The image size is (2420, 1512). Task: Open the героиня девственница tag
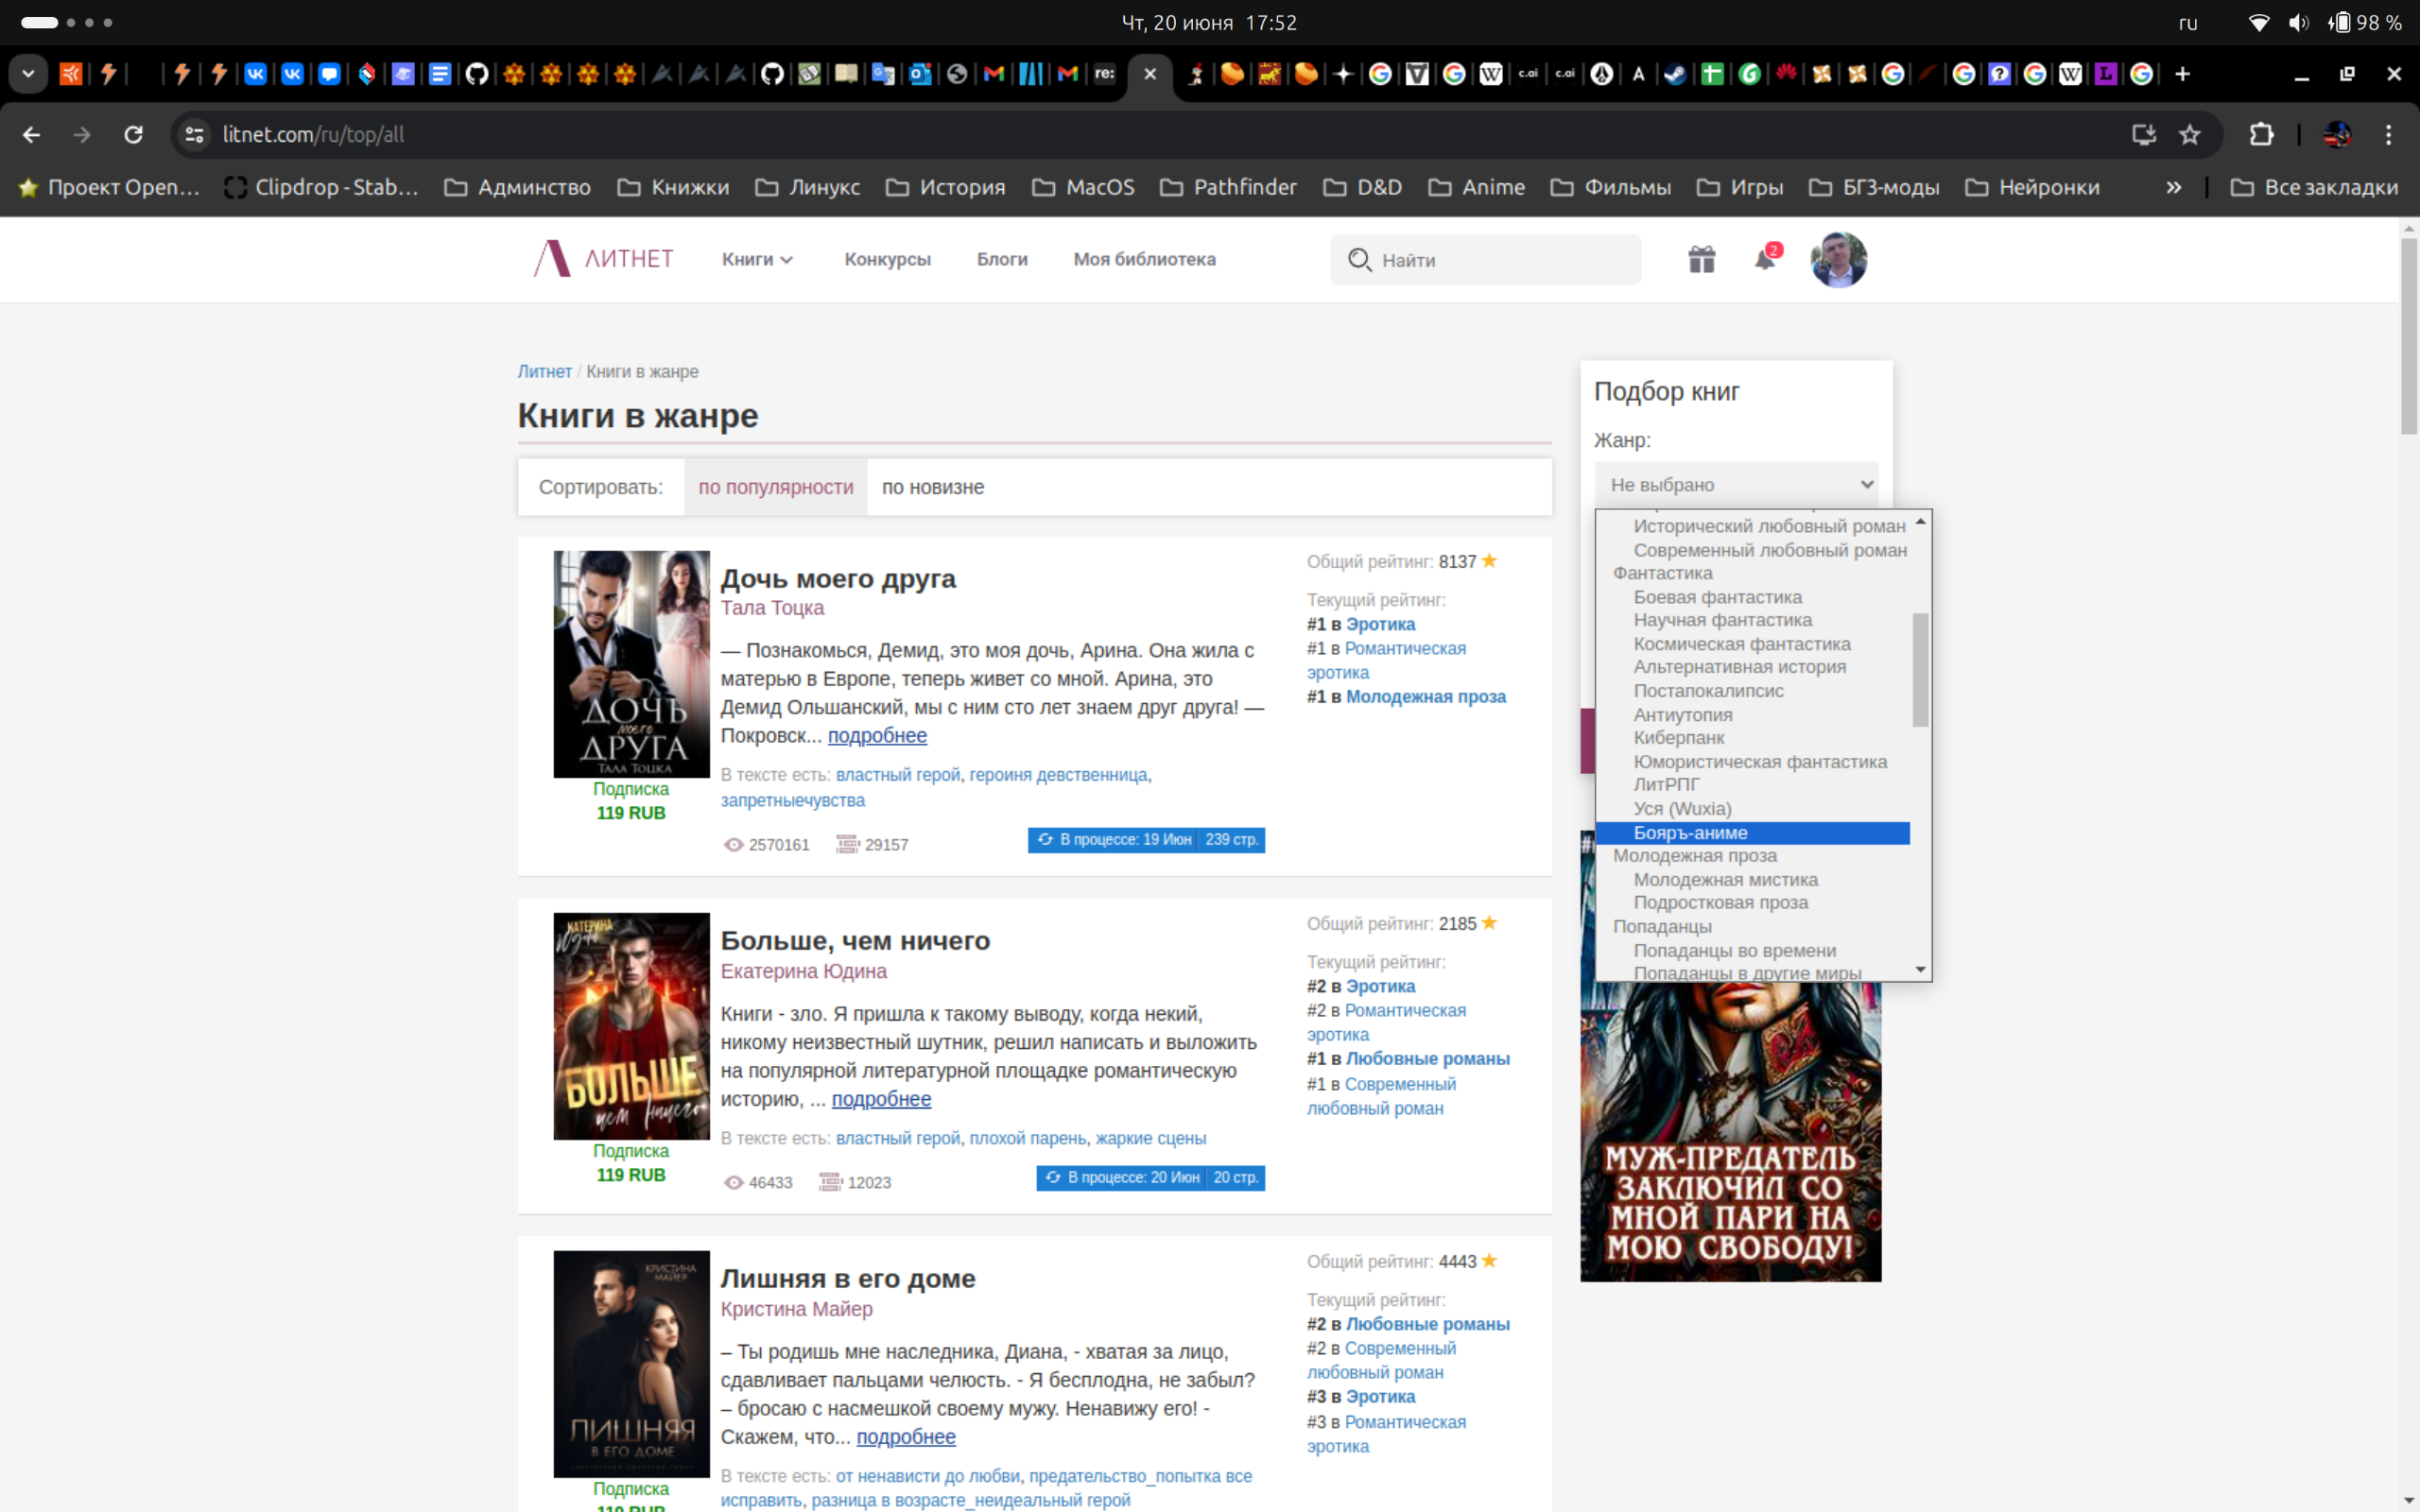coord(1058,775)
